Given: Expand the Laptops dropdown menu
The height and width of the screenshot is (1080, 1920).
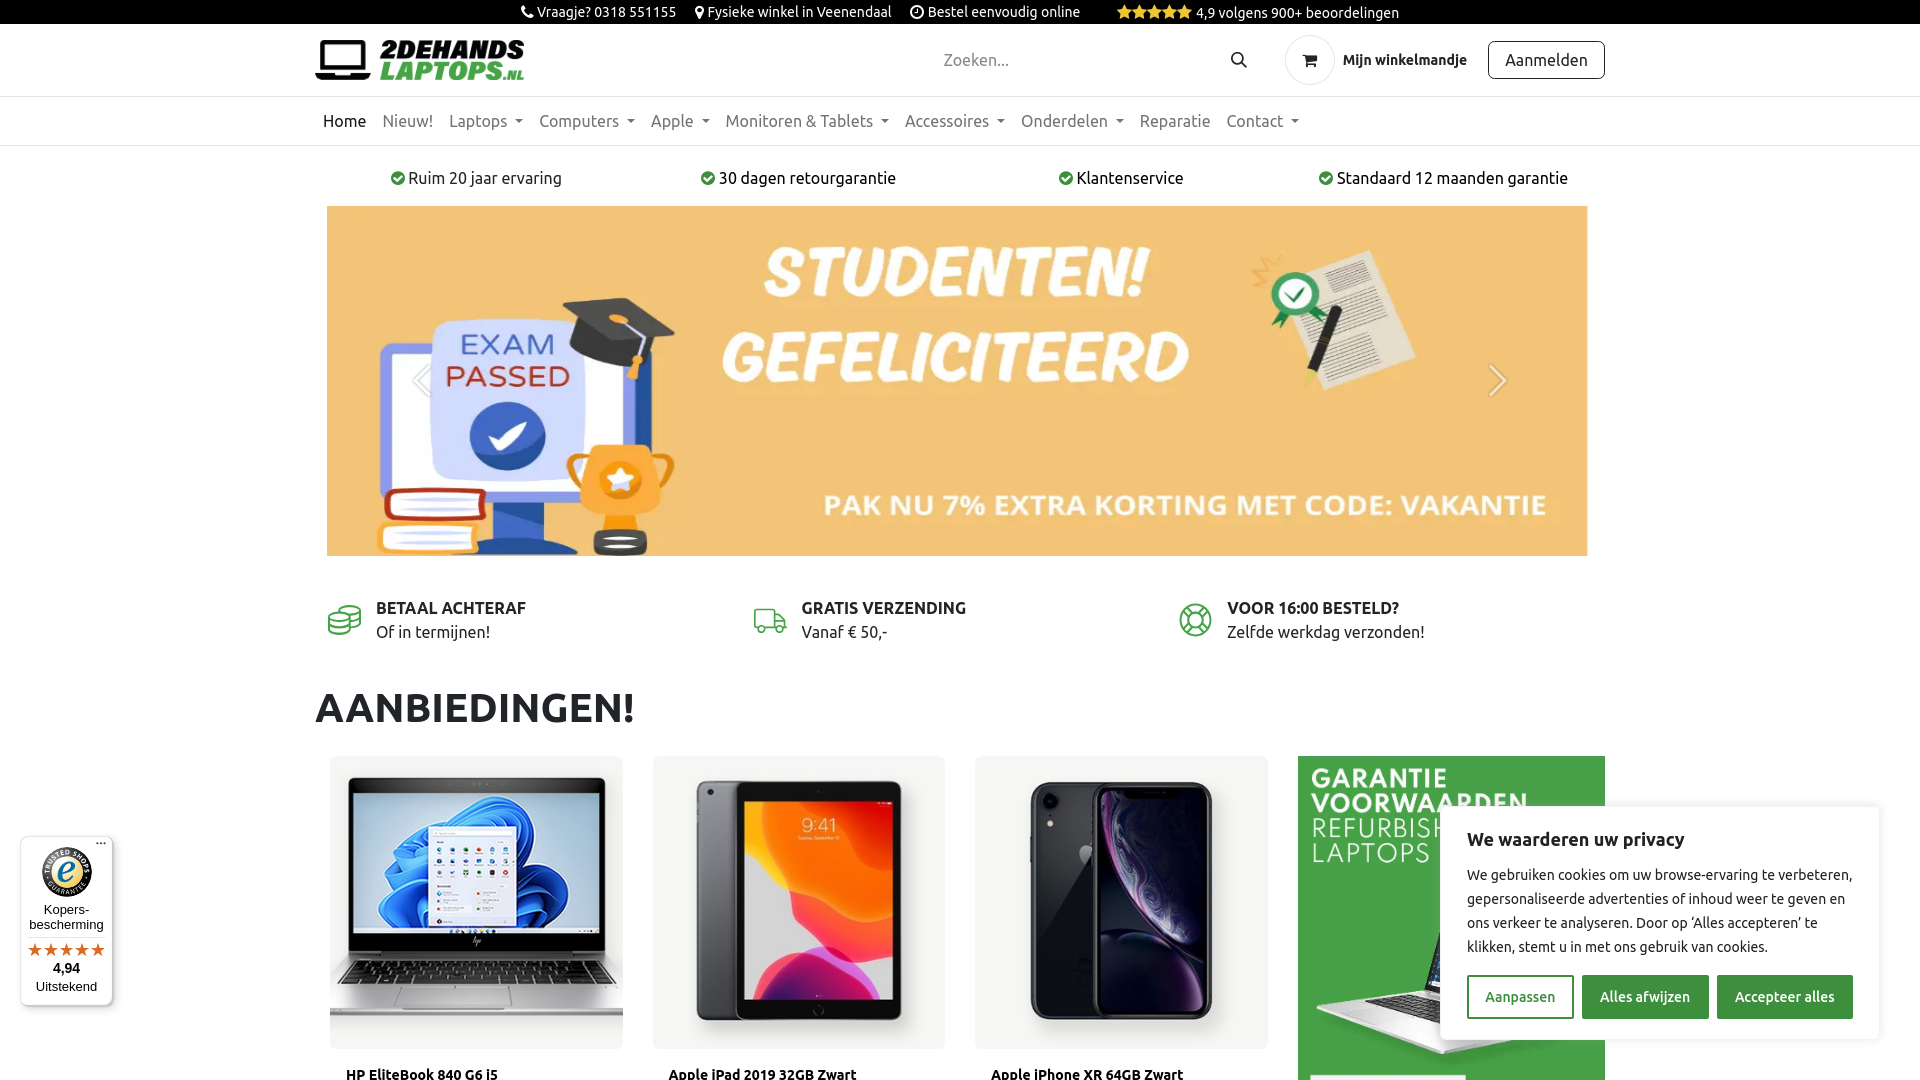Looking at the screenshot, I should pyautogui.click(x=485, y=121).
